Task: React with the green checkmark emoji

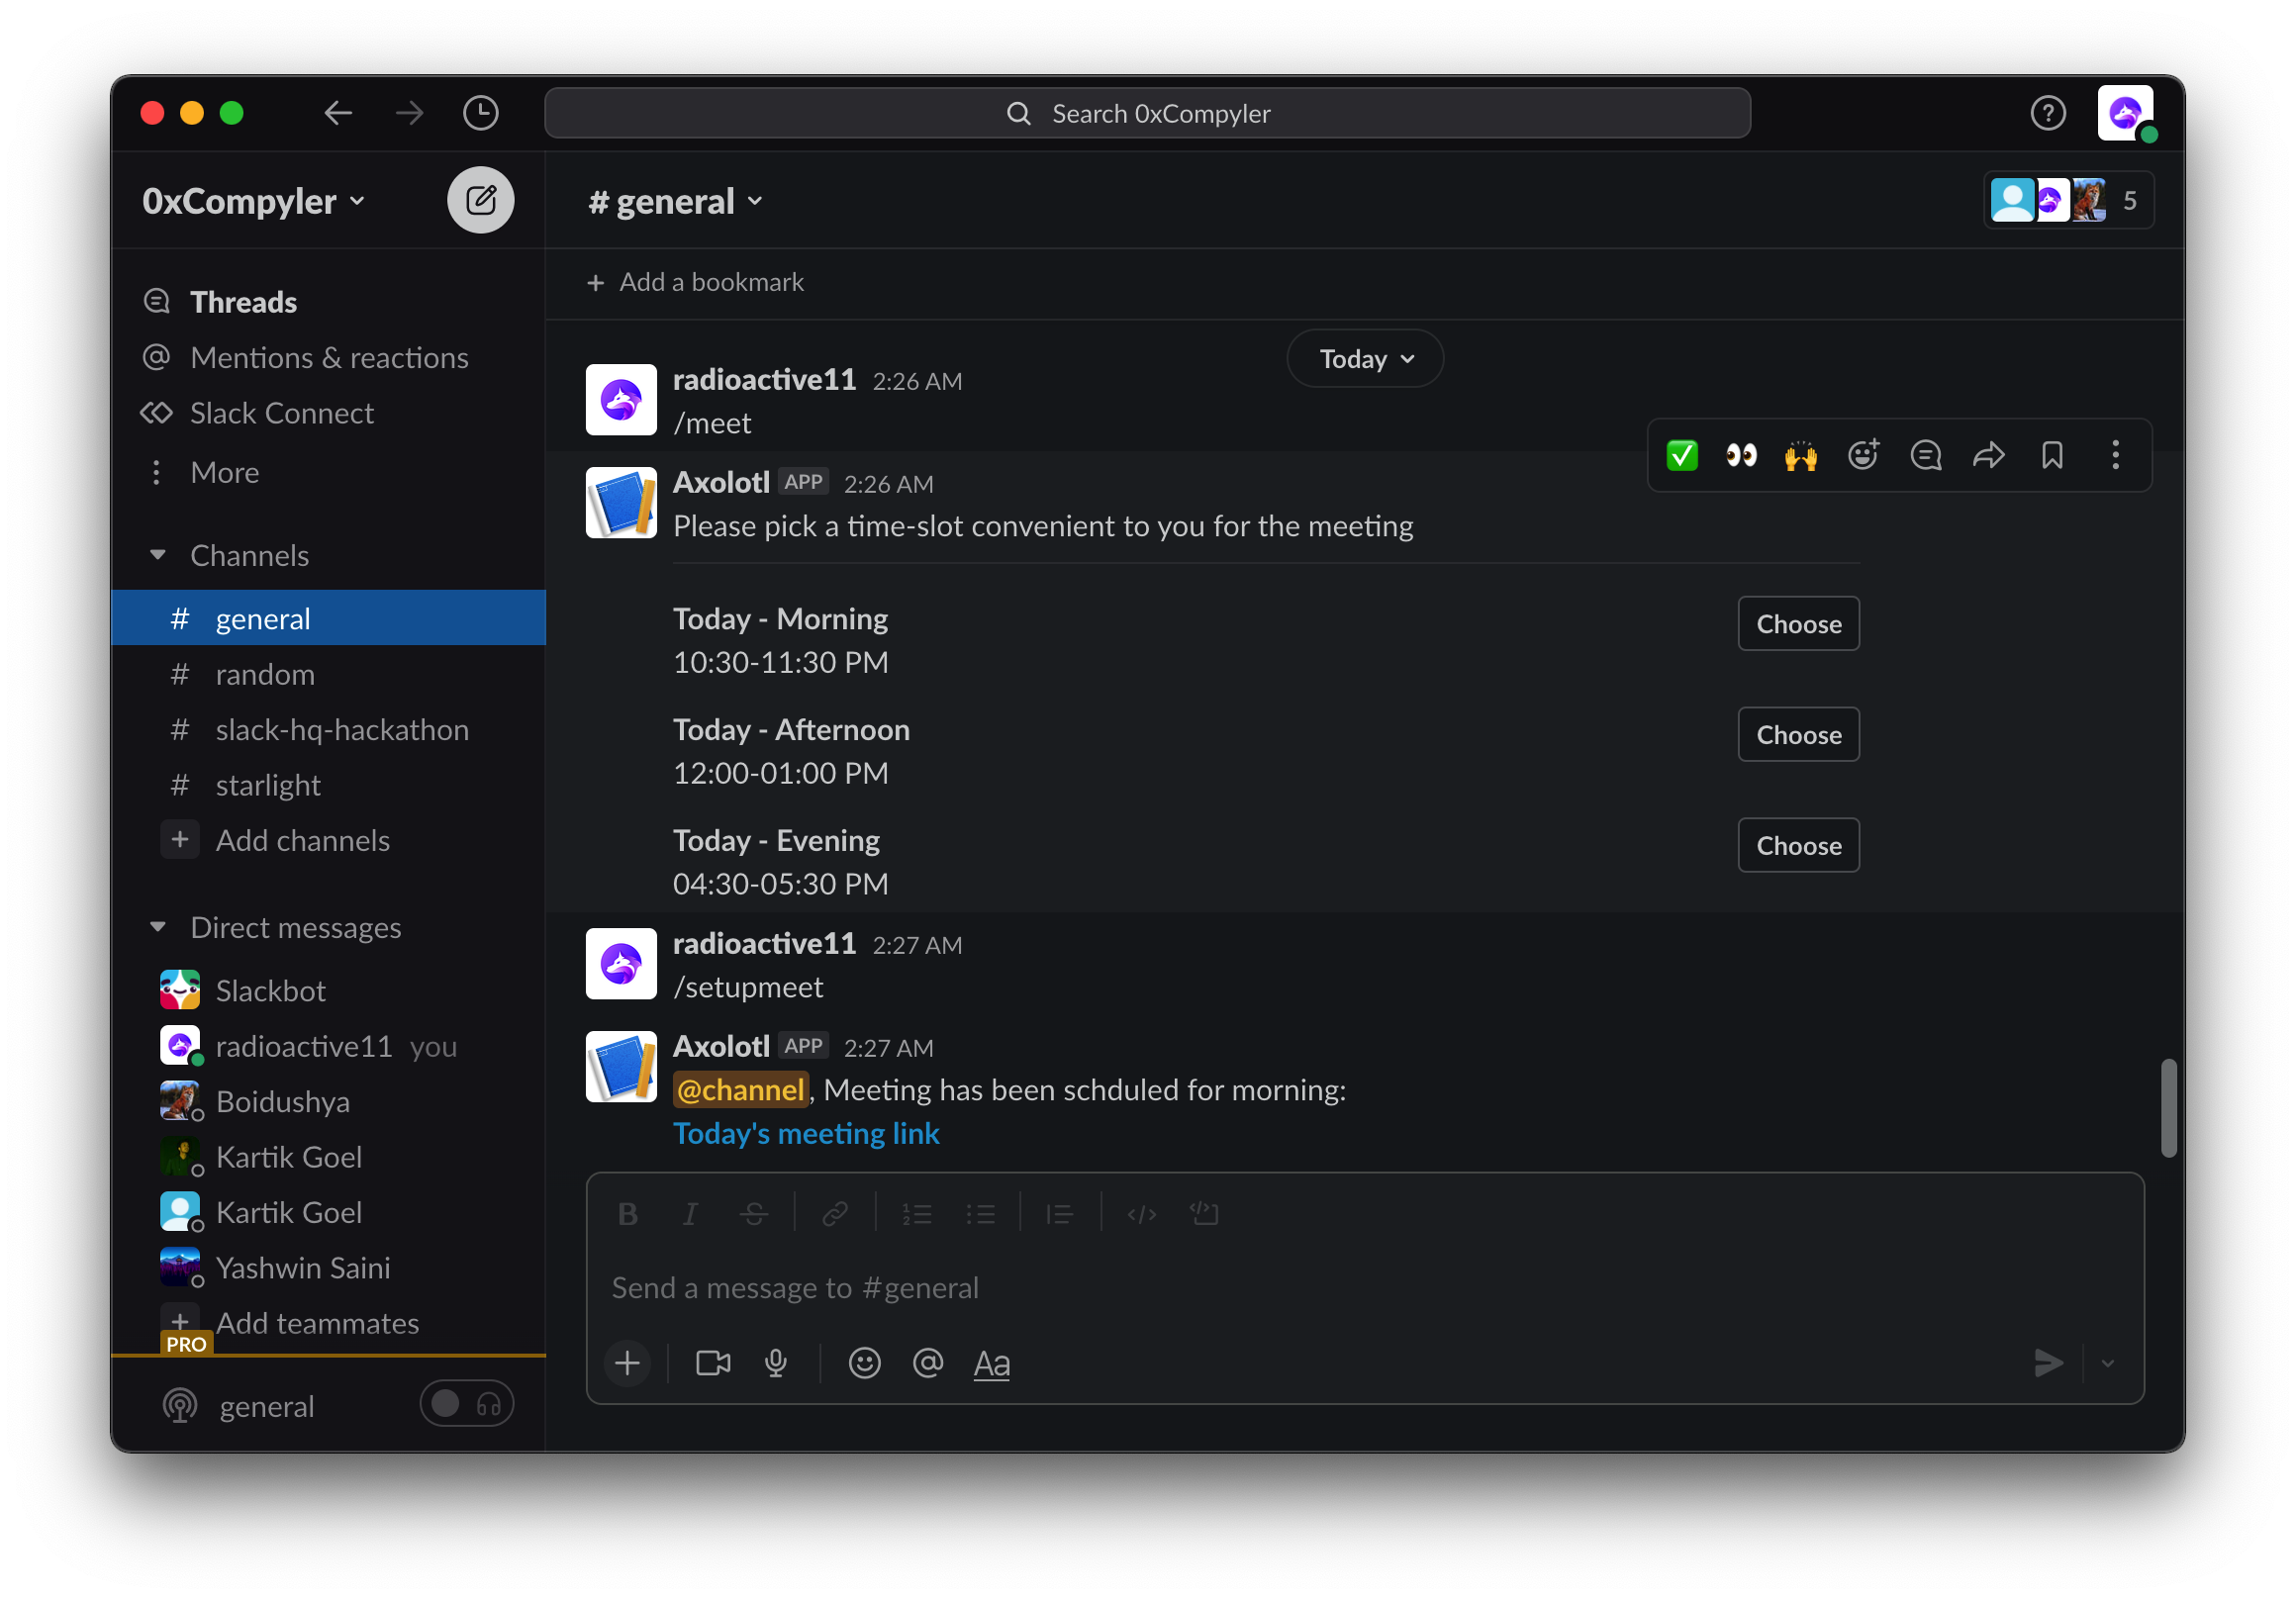Action: click(1682, 456)
